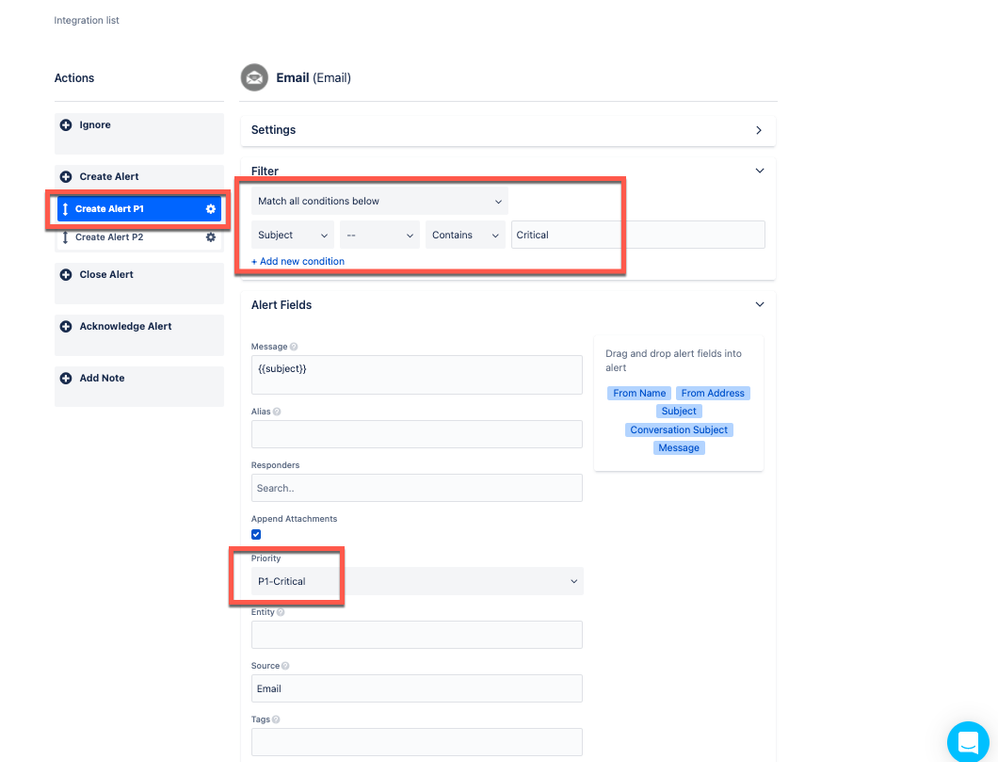Click the Message text area with {{subject}}
The image size is (998, 762).
pyautogui.click(x=417, y=375)
